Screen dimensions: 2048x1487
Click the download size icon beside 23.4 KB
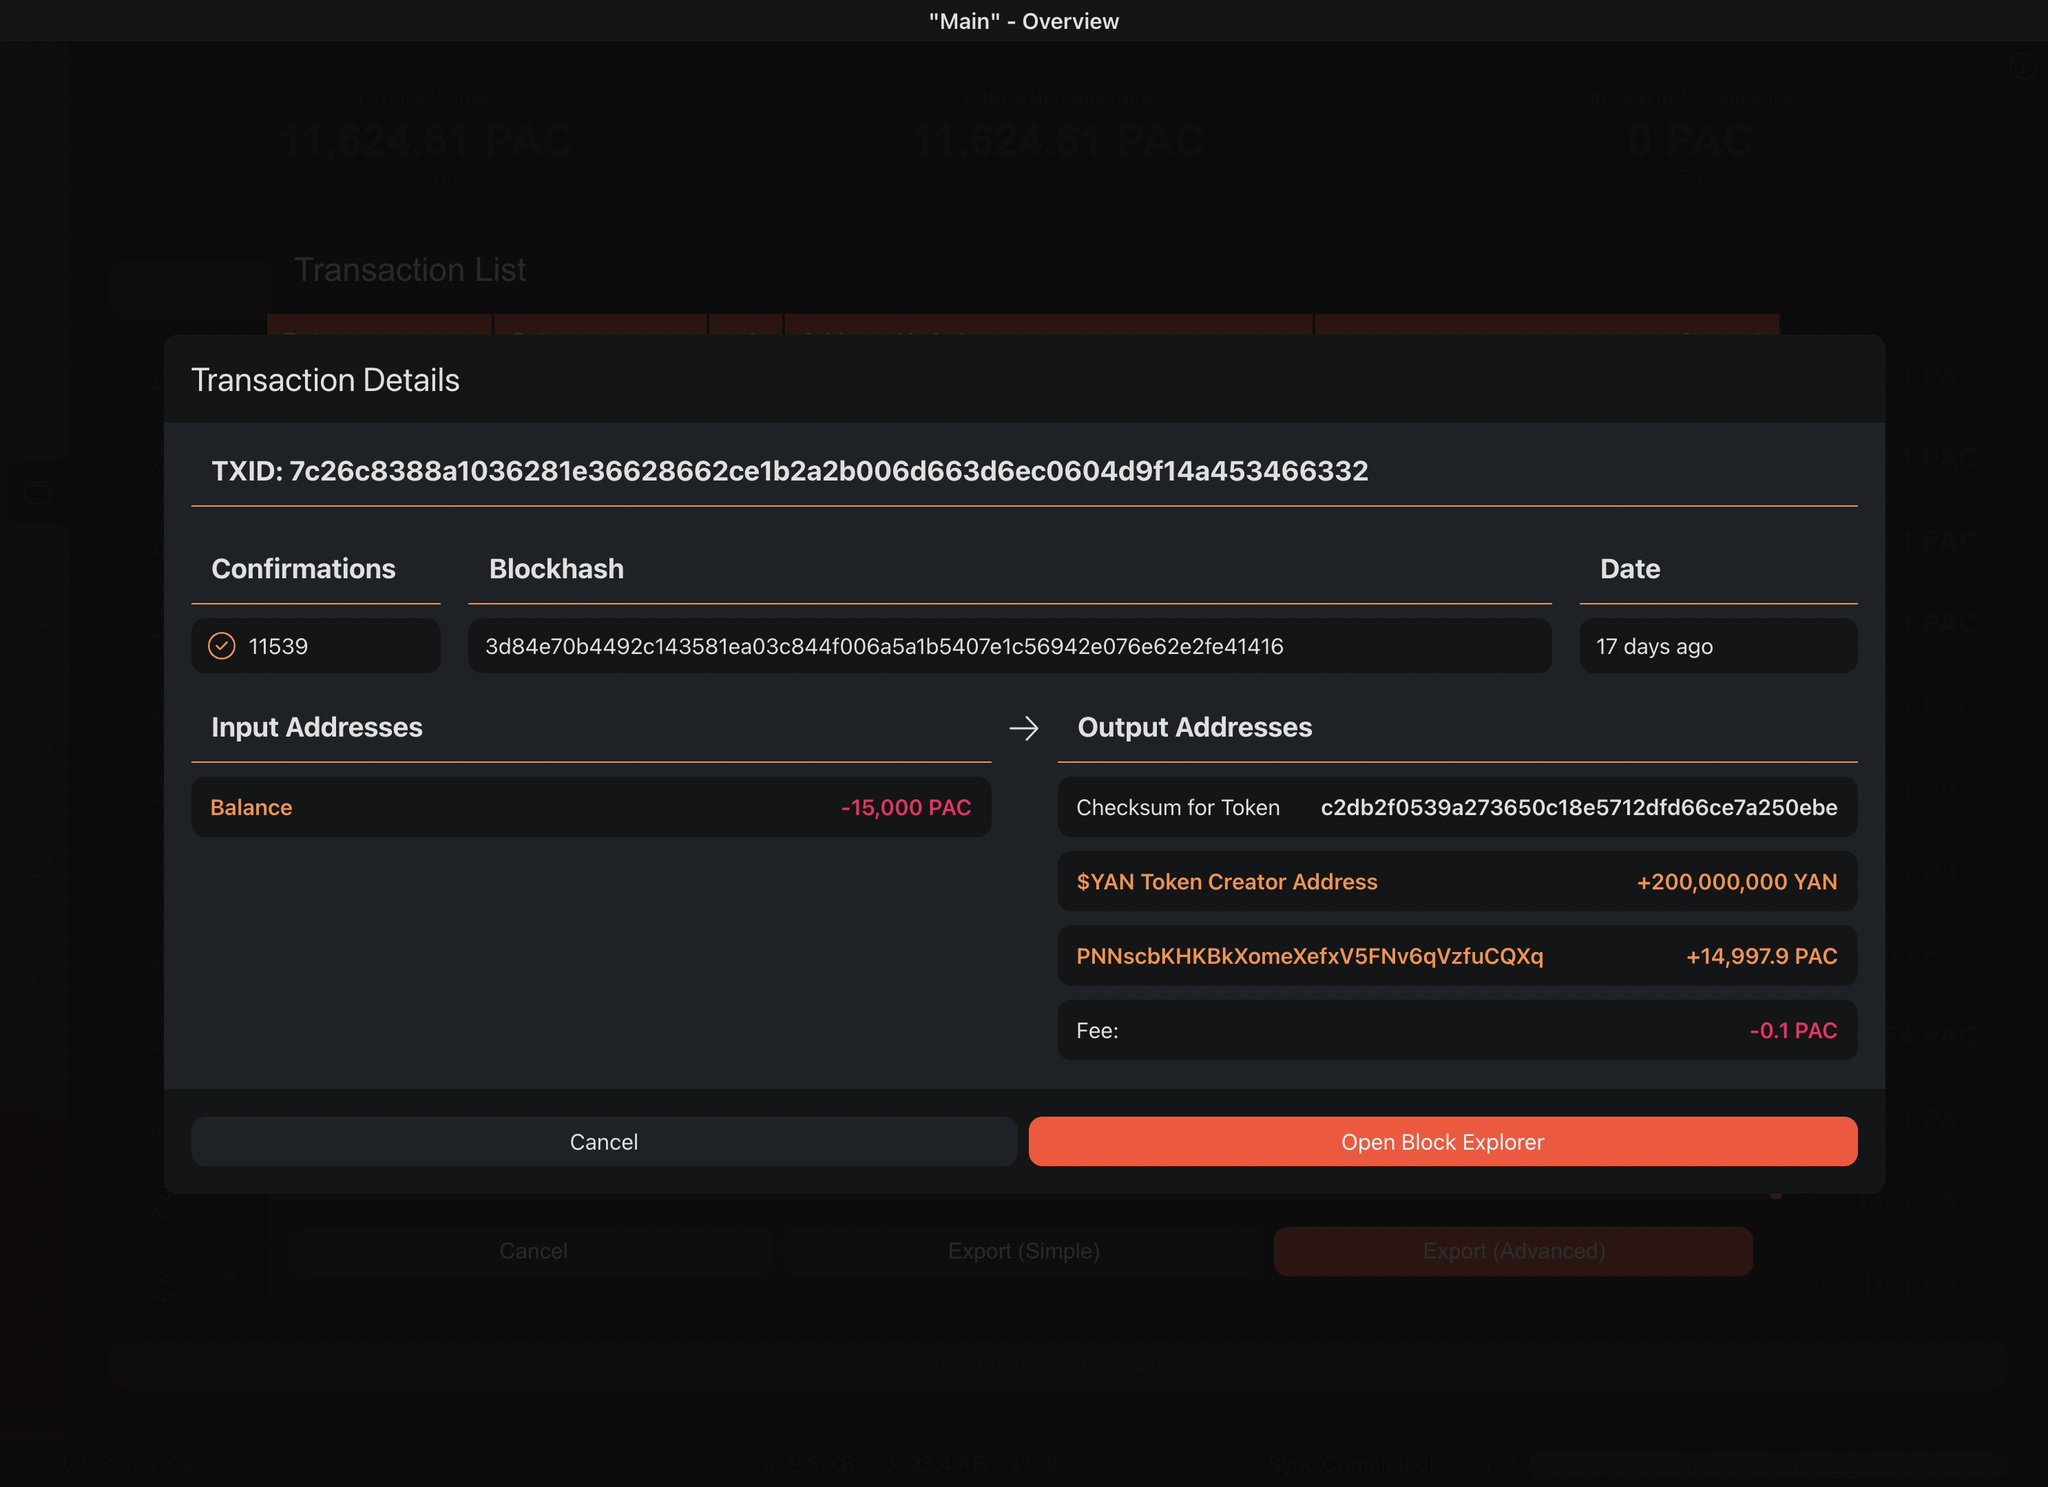(x=888, y=1463)
